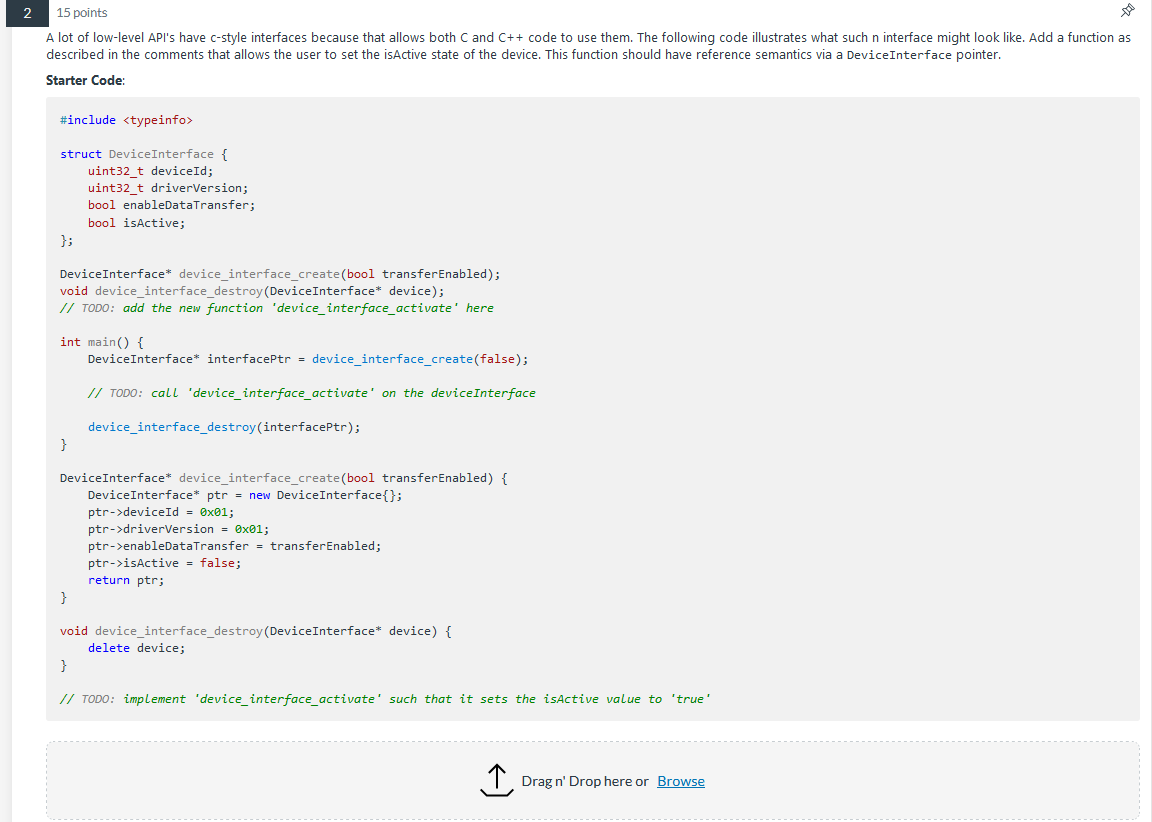Click the 'int main() {' line
The width and height of the screenshot is (1152, 822).
tap(102, 342)
